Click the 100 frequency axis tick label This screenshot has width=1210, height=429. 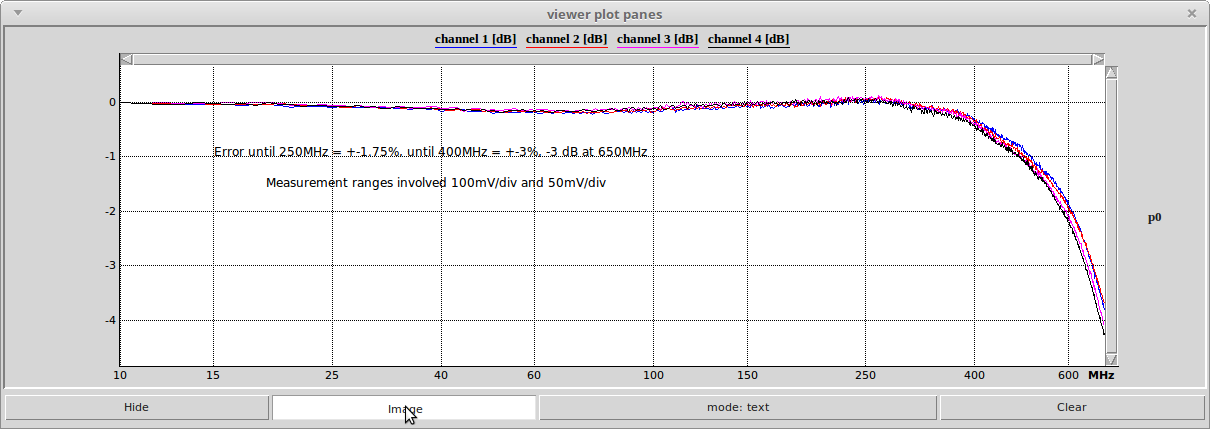(x=653, y=375)
